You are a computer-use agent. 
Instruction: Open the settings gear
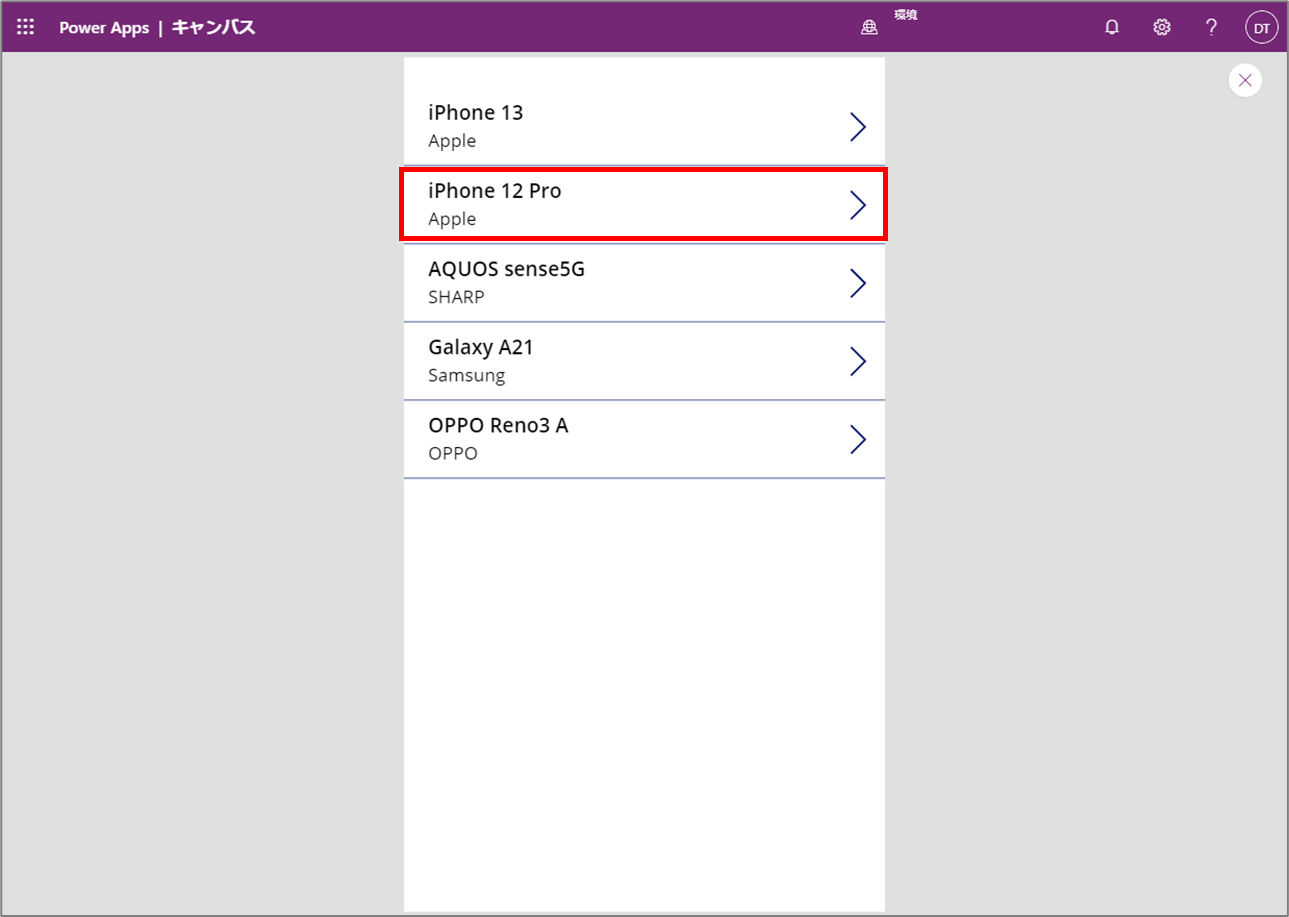1161,28
